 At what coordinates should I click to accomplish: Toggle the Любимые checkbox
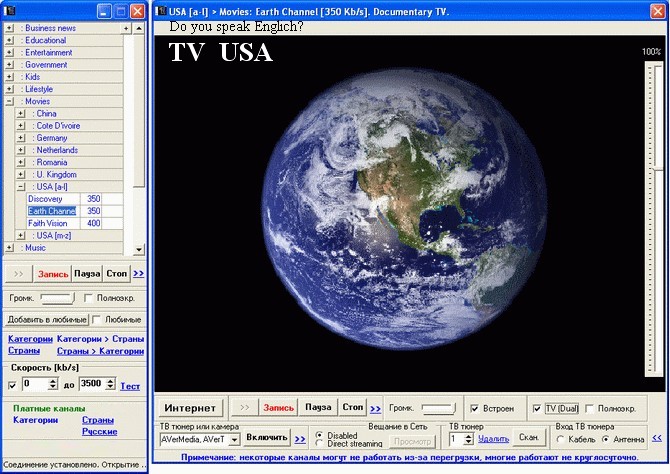[x=97, y=320]
